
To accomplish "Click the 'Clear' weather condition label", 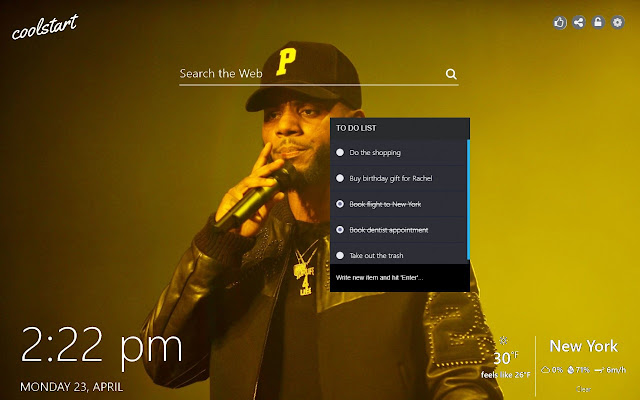I will point(583,389).
